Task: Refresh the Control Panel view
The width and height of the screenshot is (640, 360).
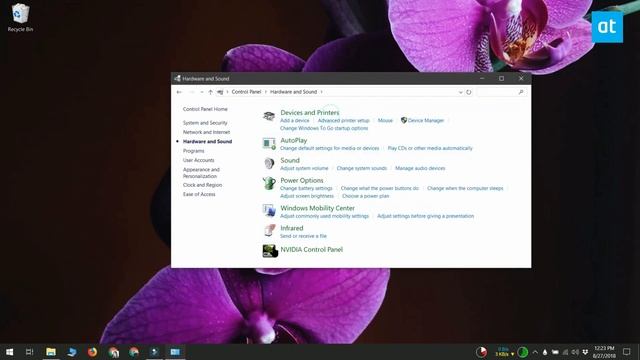Action: click(x=469, y=92)
